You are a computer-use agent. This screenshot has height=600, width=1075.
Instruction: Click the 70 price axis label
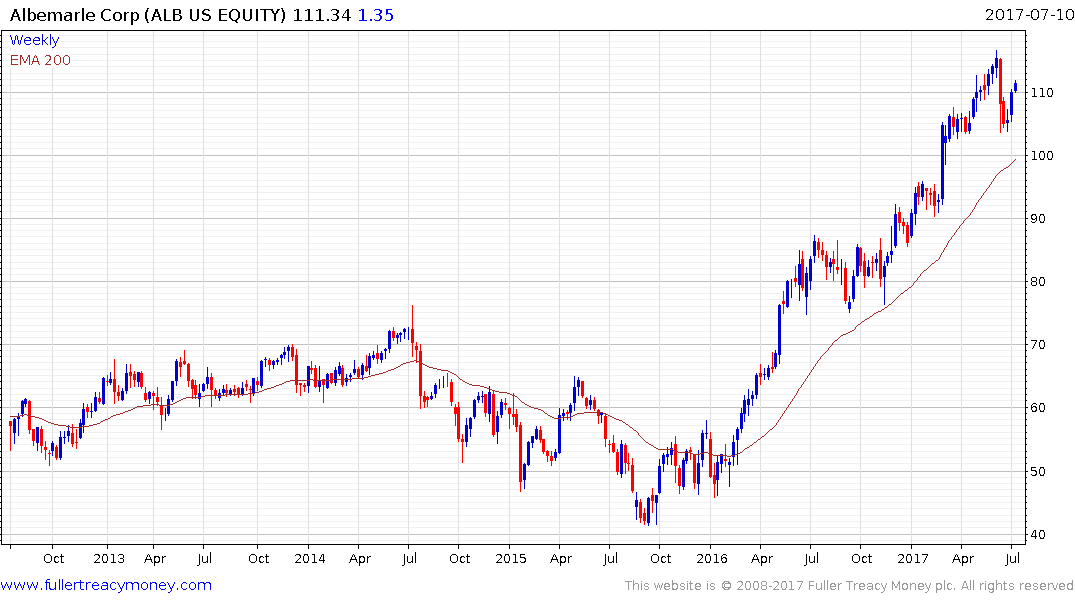tap(1038, 345)
